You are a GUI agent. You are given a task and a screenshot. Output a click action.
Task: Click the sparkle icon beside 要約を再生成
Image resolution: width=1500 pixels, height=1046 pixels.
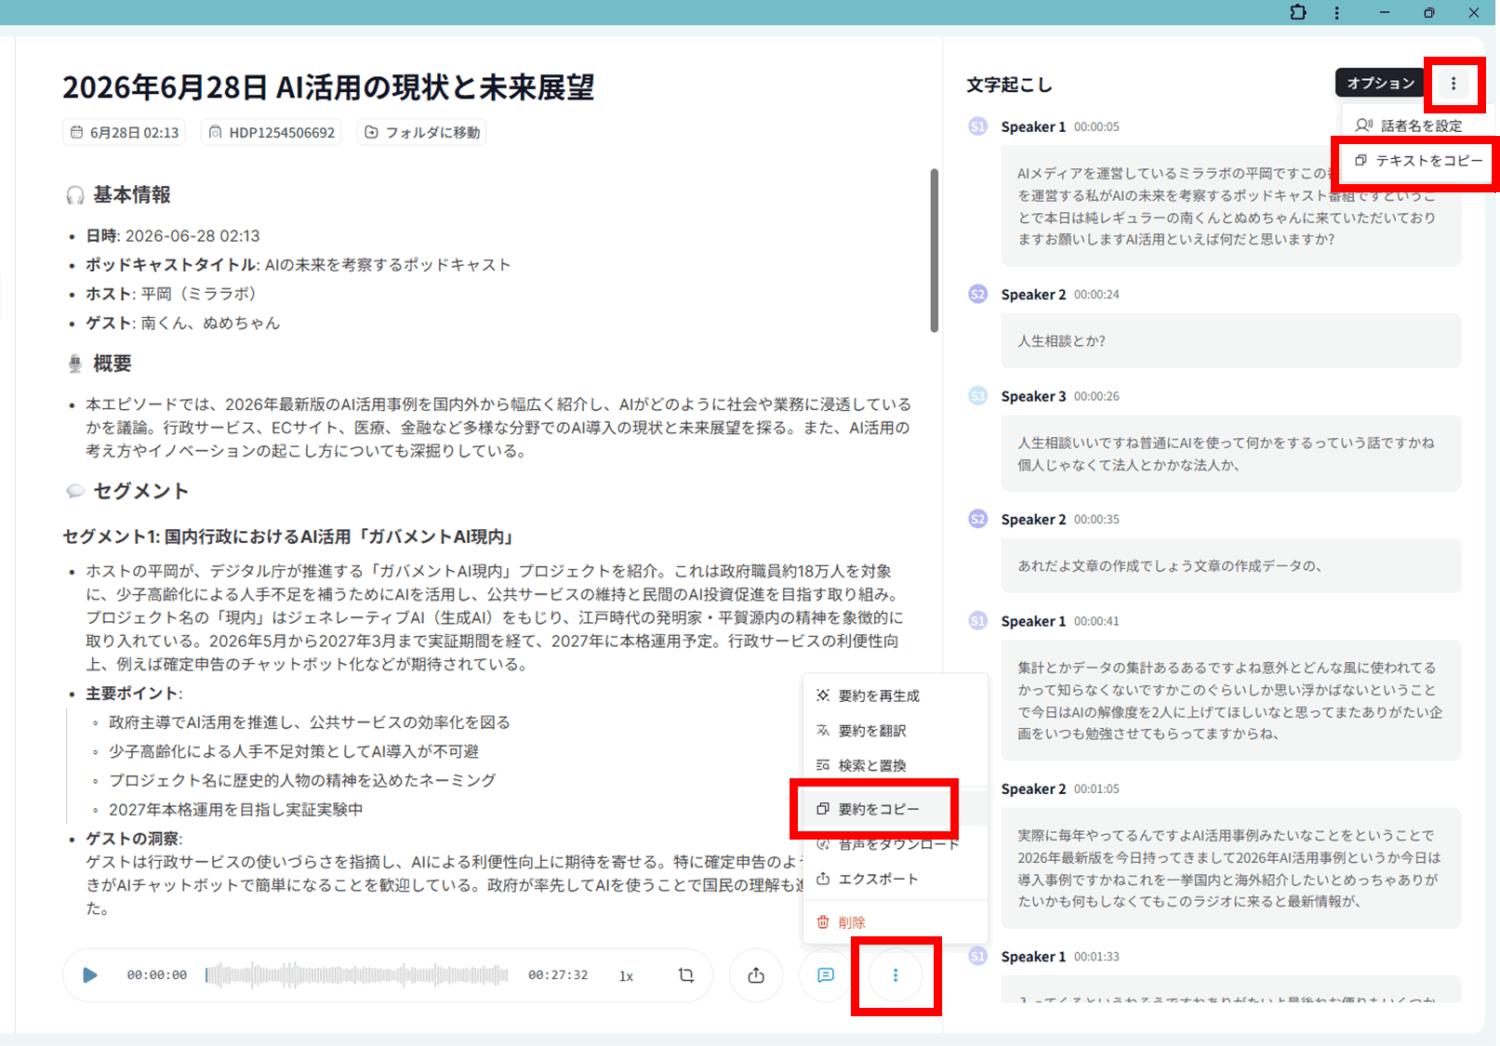coord(823,695)
